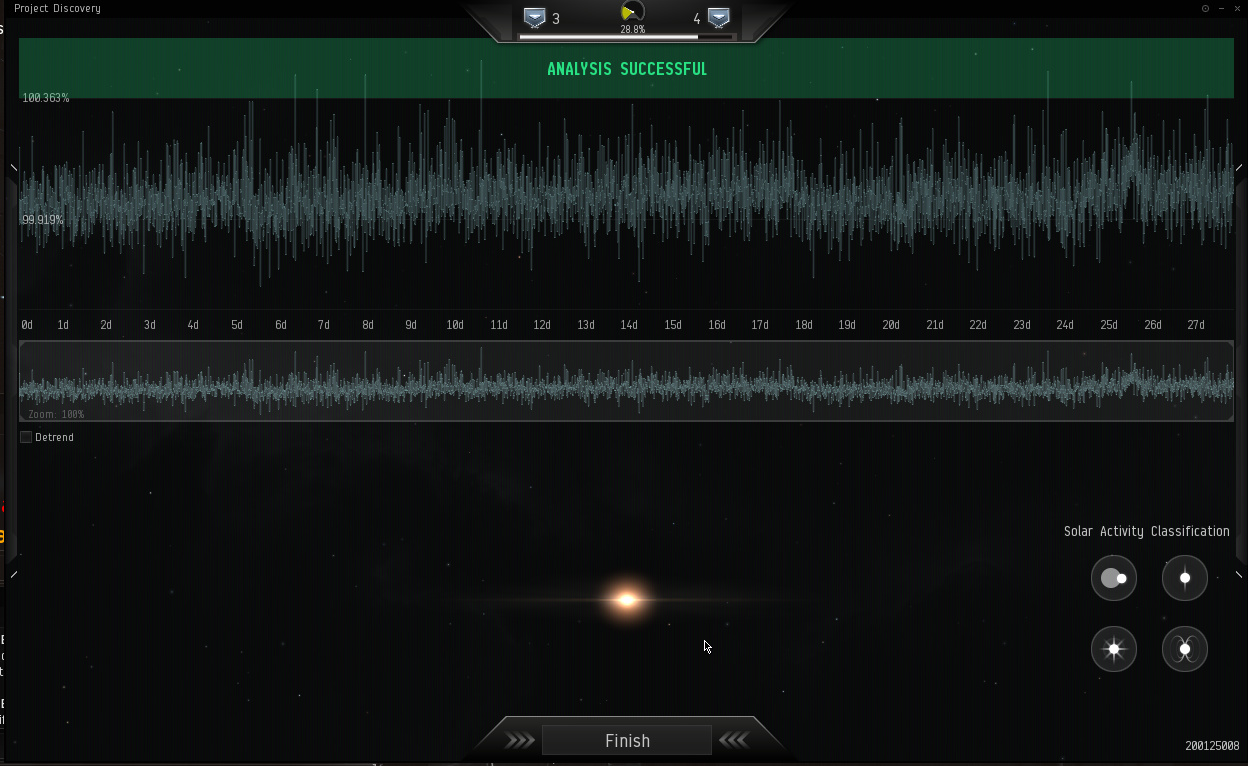Click the Finish button
1248x766 pixels.
coord(627,740)
